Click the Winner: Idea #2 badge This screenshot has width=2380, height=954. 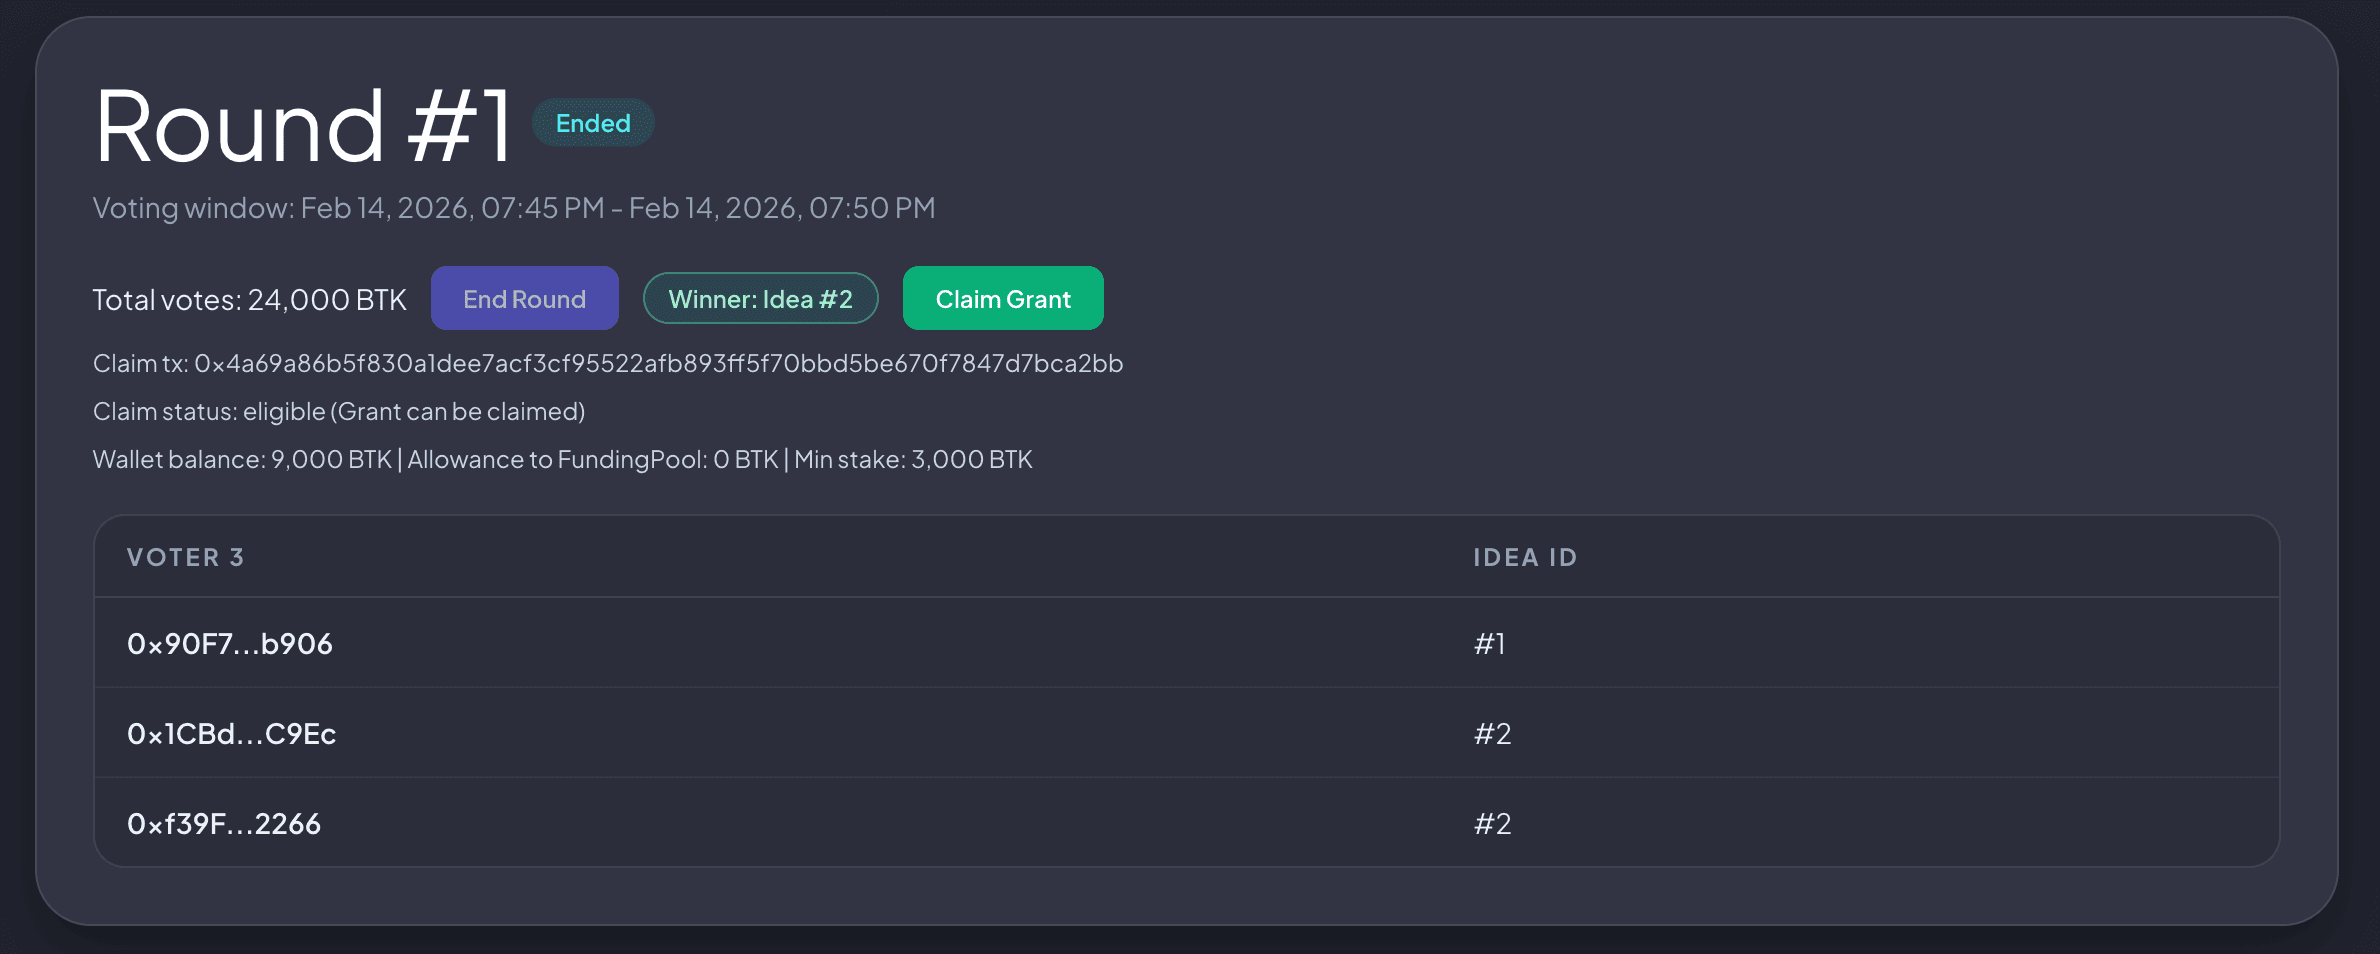[760, 297]
